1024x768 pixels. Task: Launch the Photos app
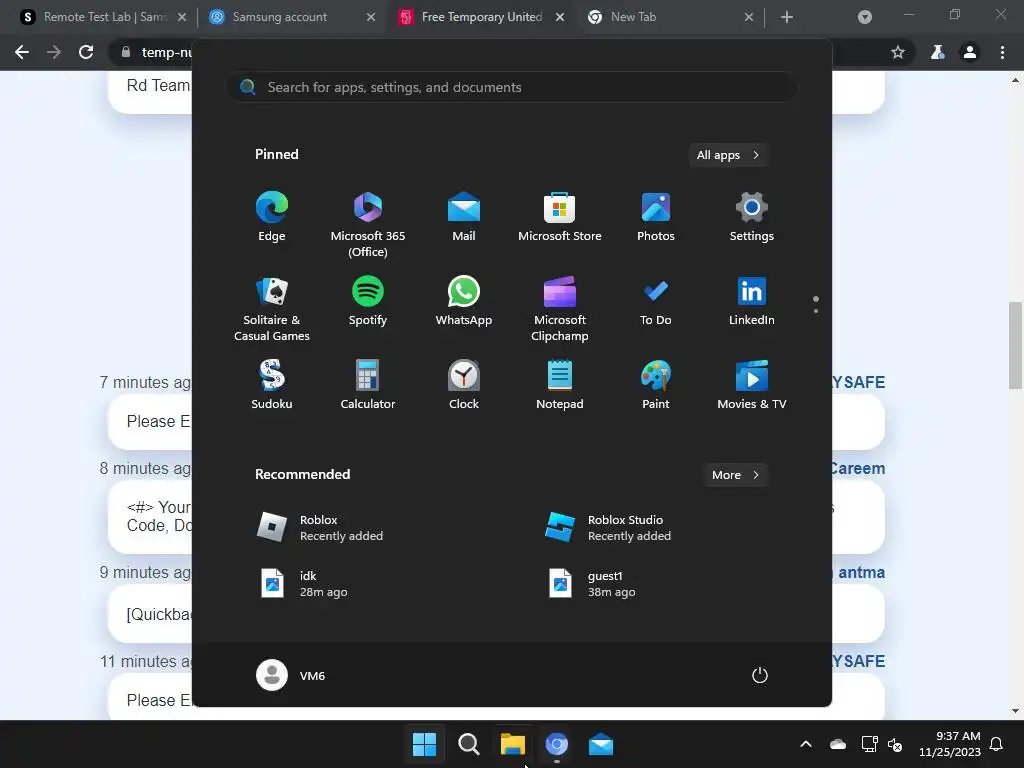(x=656, y=218)
